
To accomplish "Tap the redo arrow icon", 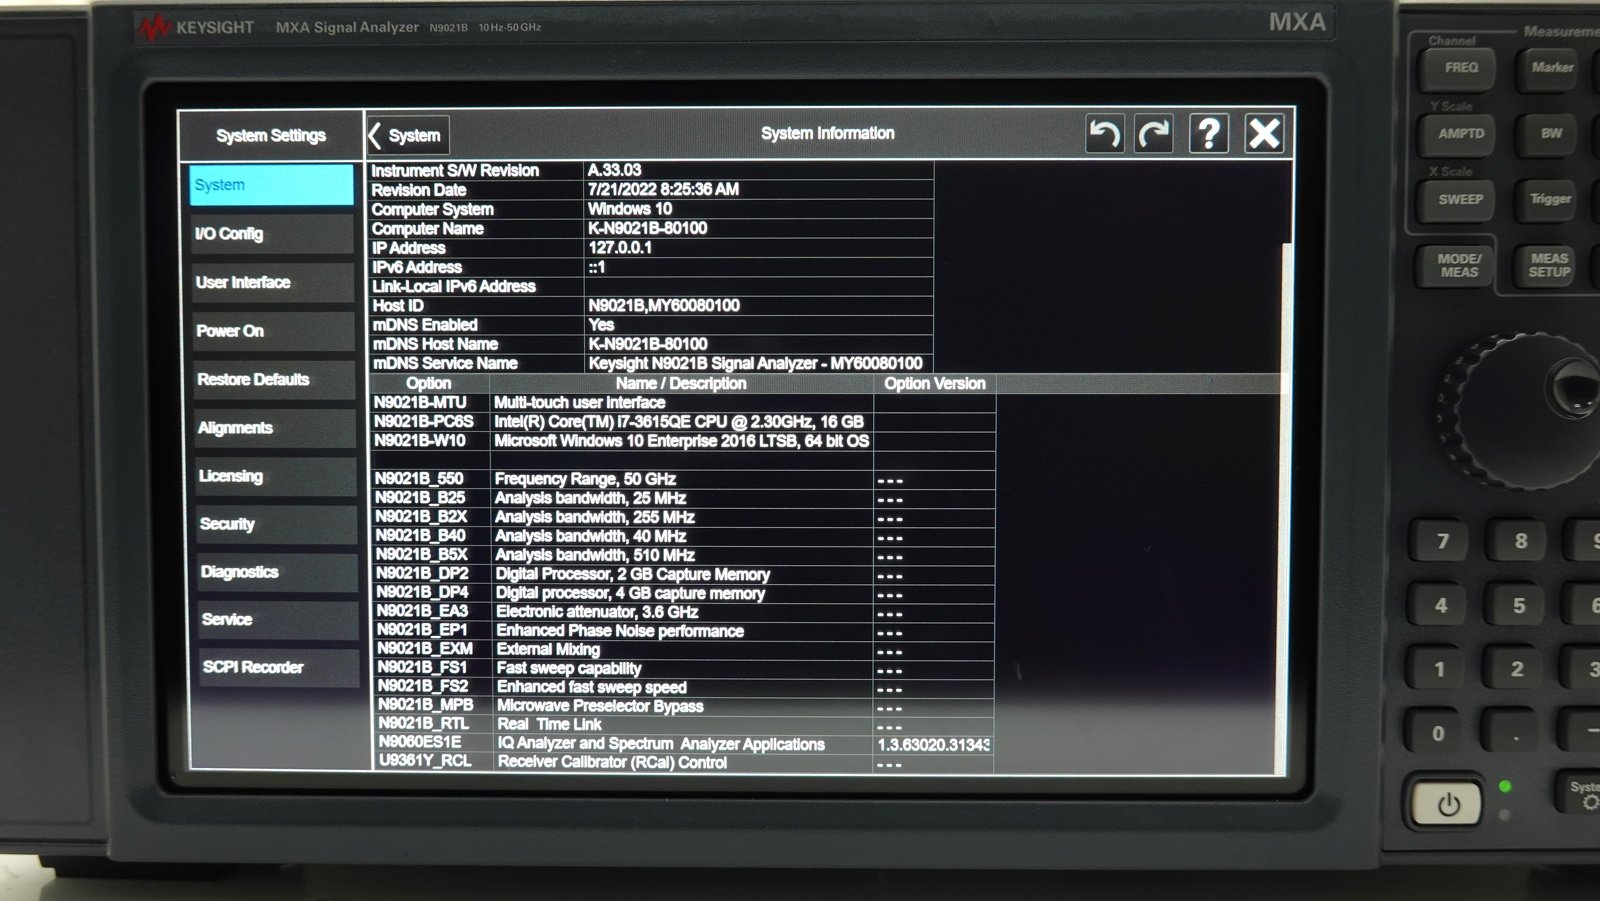I will click(x=1154, y=133).
